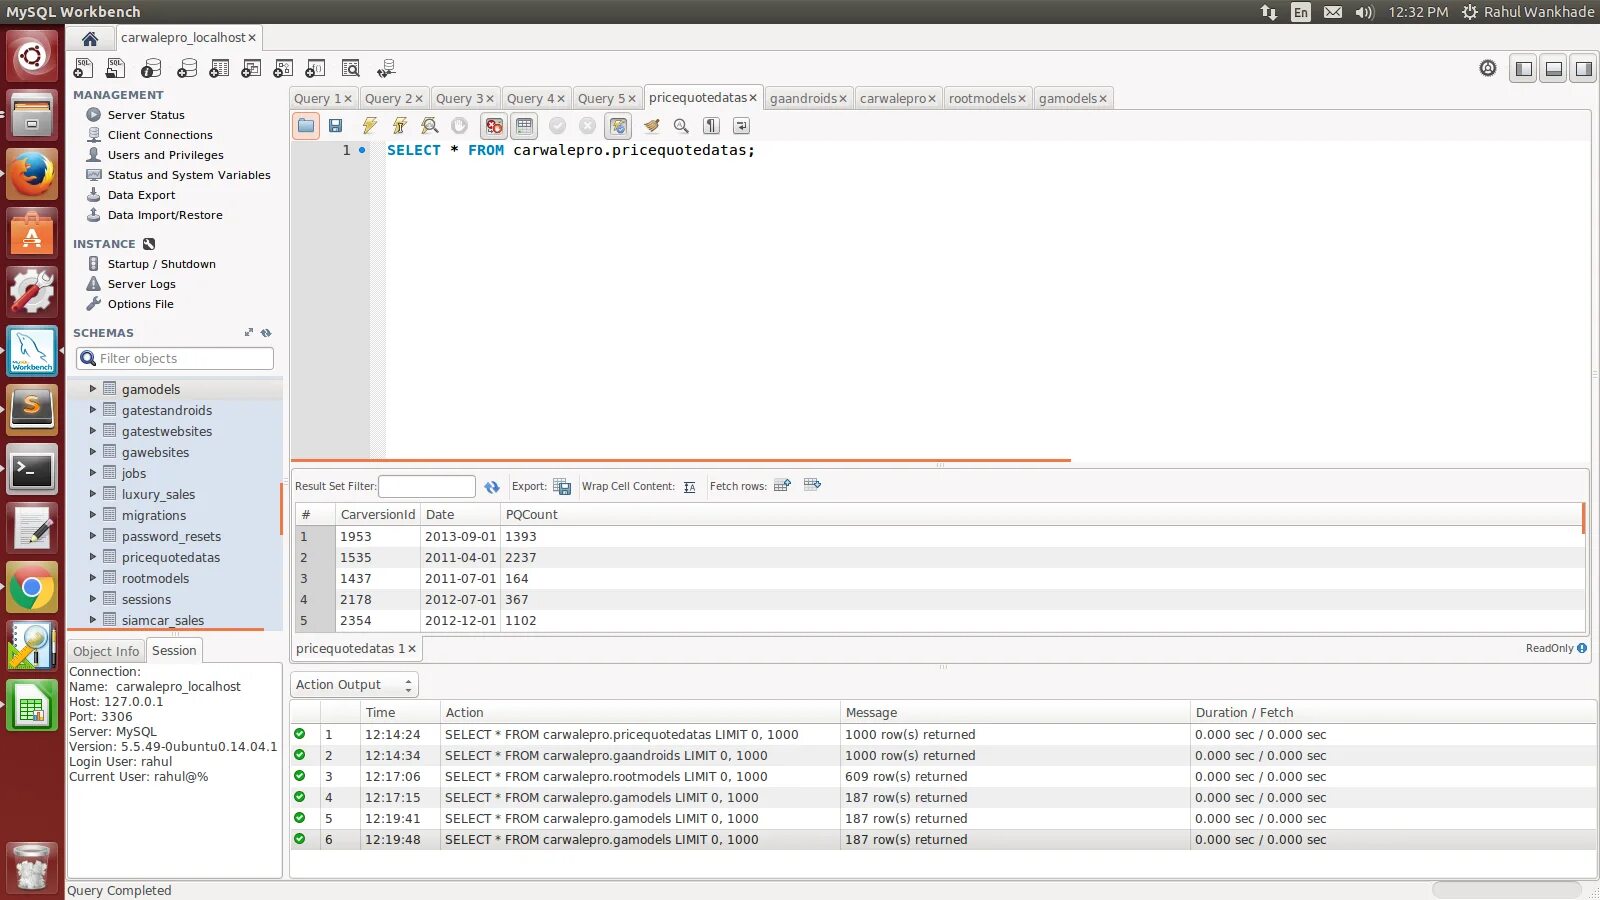Open Server Status page
The height and width of the screenshot is (900, 1600).
point(146,115)
